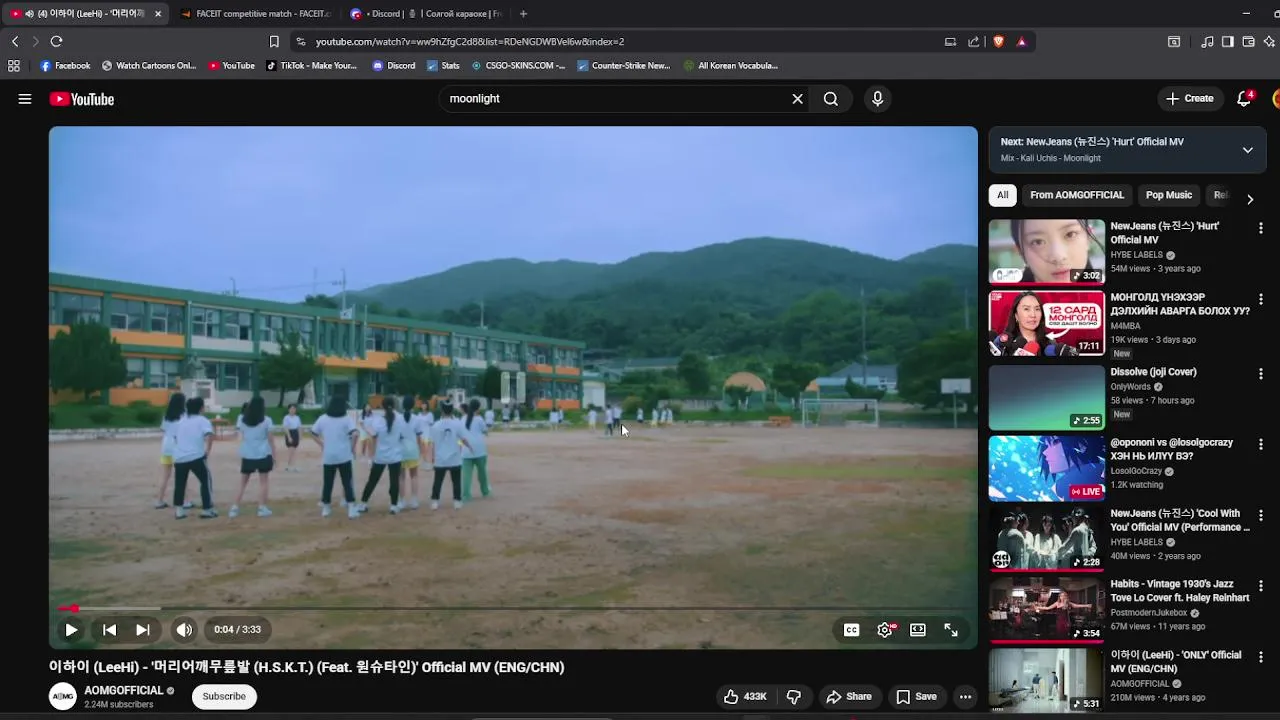Switch to the Discord browser tab

pyautogui.click(x=426, y=14)
